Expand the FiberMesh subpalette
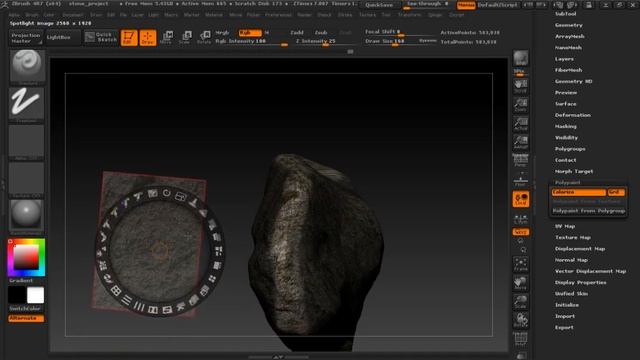Screen dimensions: 640x360 (x=569, y=70)
